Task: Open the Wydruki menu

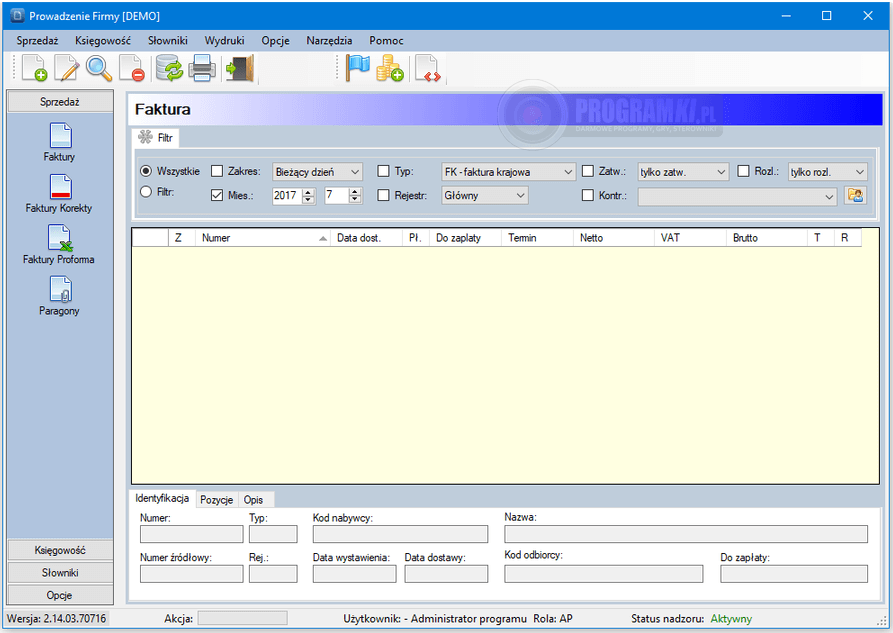Action: [x=224, y=40]
